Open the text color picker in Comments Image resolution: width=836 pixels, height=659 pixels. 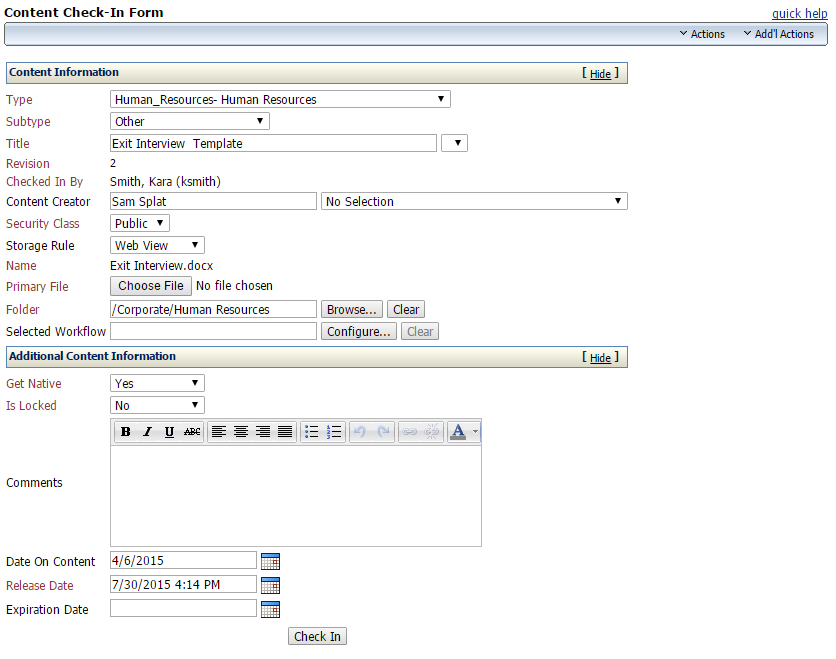click(459, 431)
